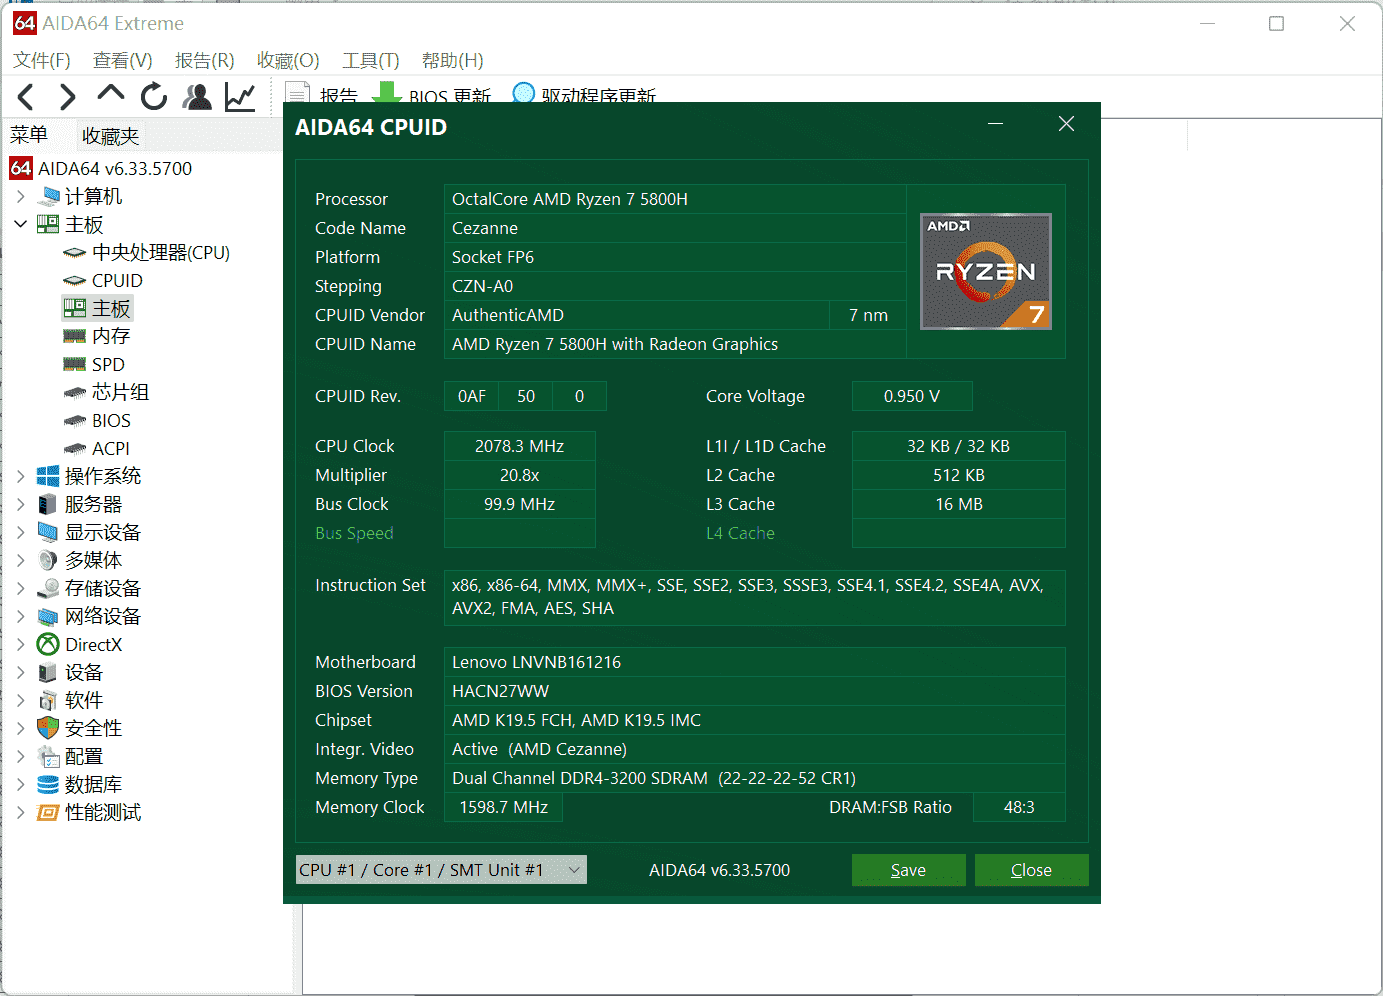The width and height of the screenshot is (1383, 996).
Task: Click the 计算机 computer icon in tree
Action: click(x=48, y=196)
